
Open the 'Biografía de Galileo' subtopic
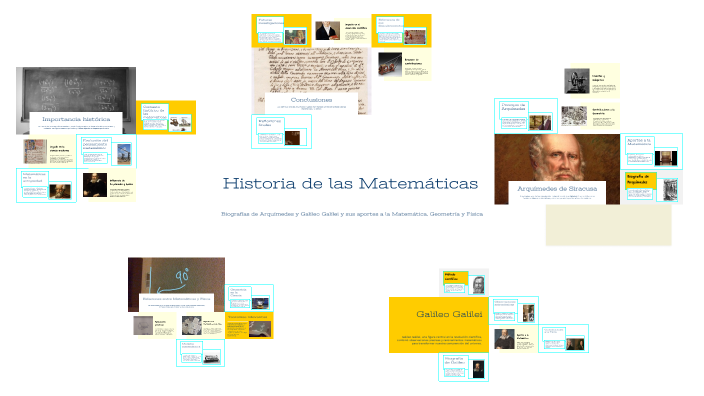point(463,367)
